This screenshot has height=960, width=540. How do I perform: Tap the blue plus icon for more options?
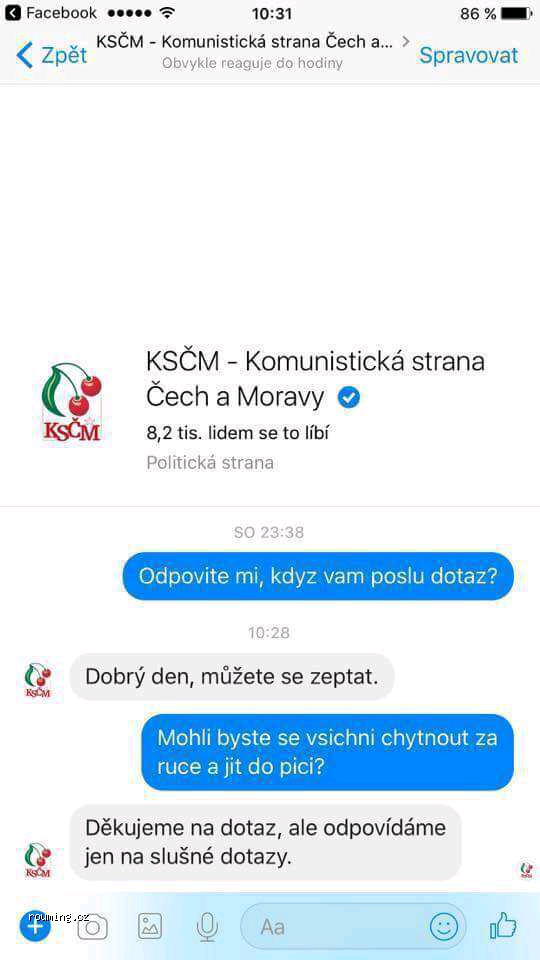(x=36, y=926)
